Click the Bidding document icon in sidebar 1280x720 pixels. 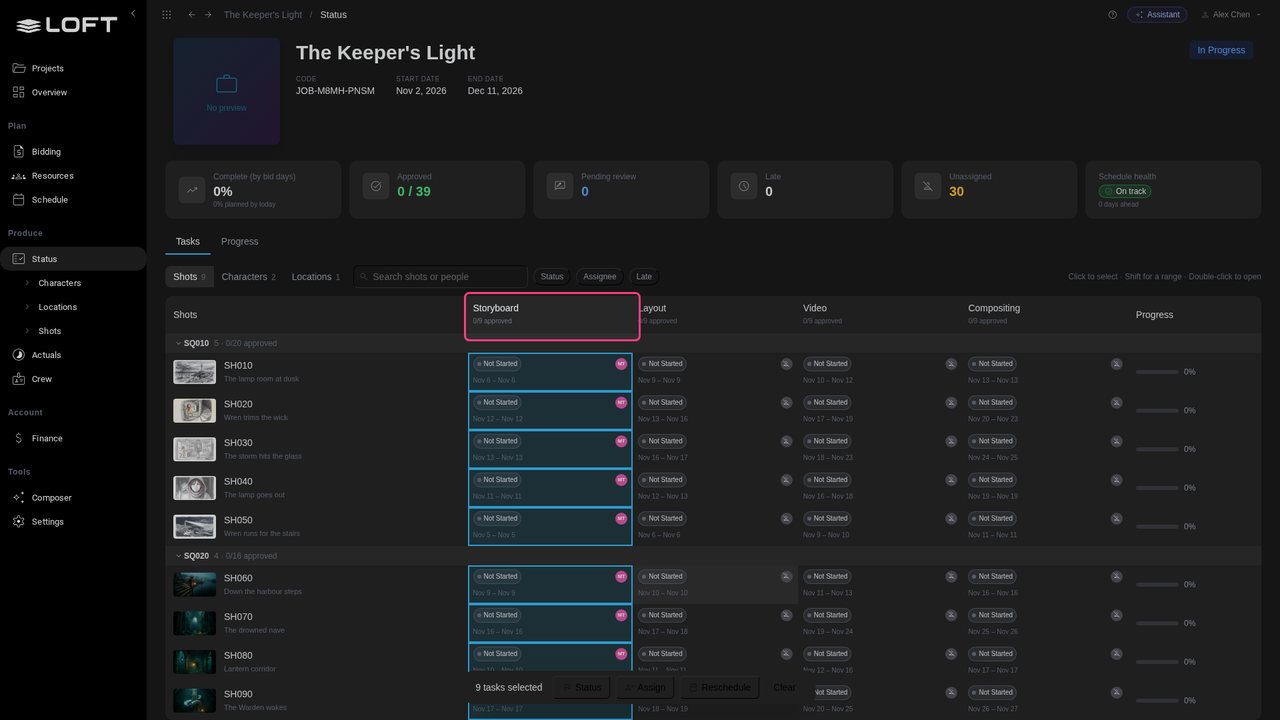tap(19, 152)
